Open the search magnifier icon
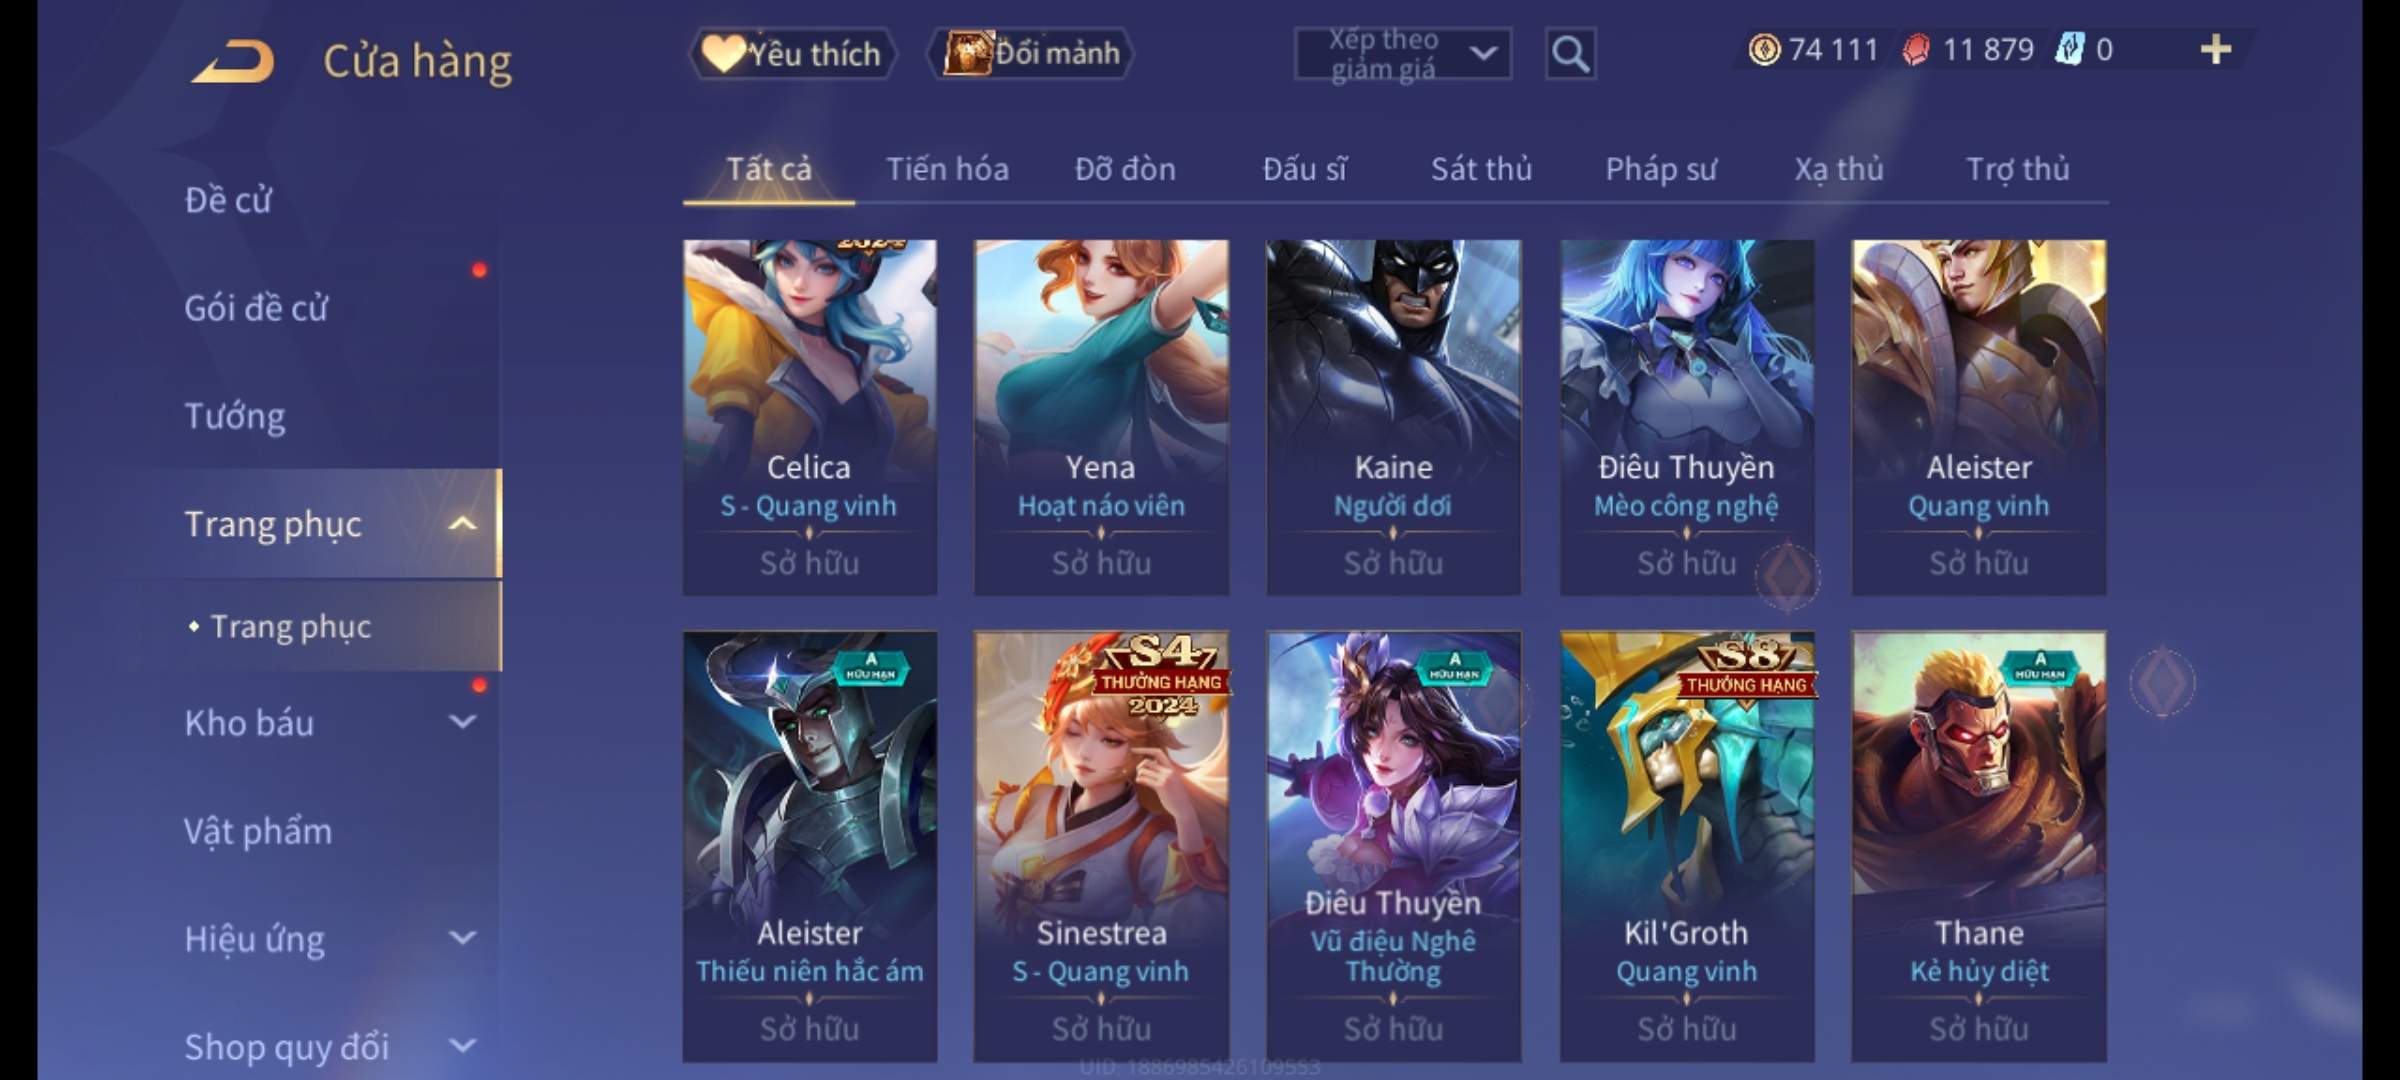 [1570, 54]
